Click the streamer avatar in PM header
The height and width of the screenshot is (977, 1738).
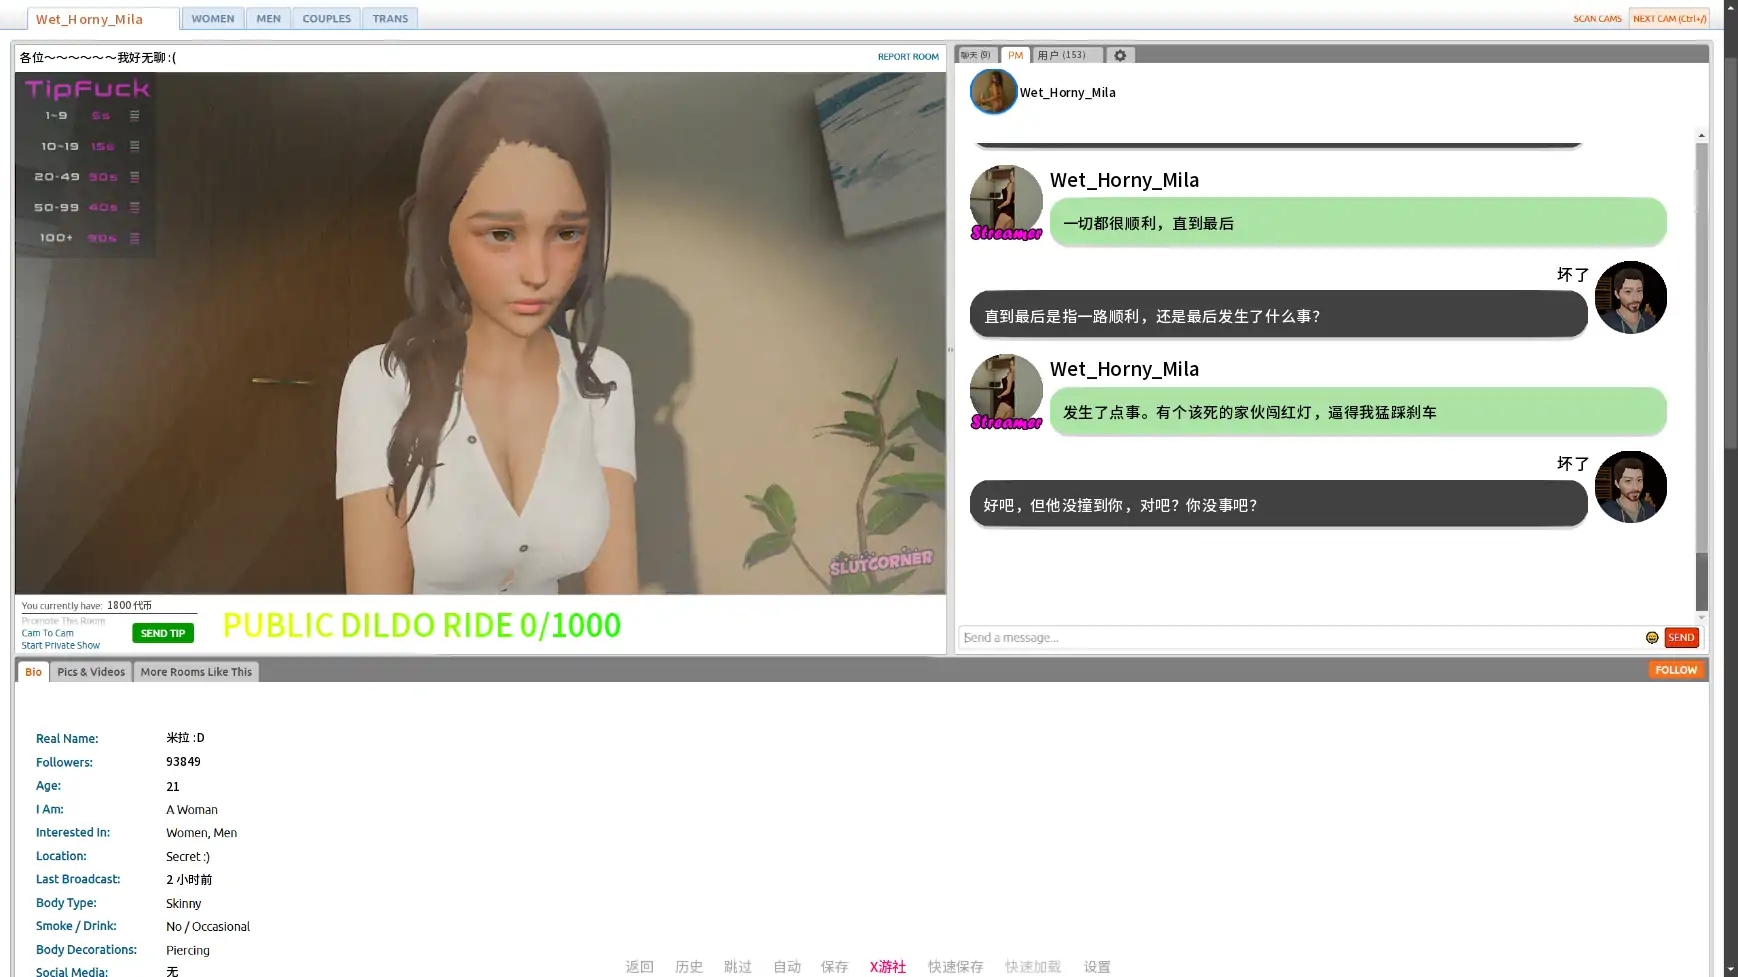[x=993, y=92]
